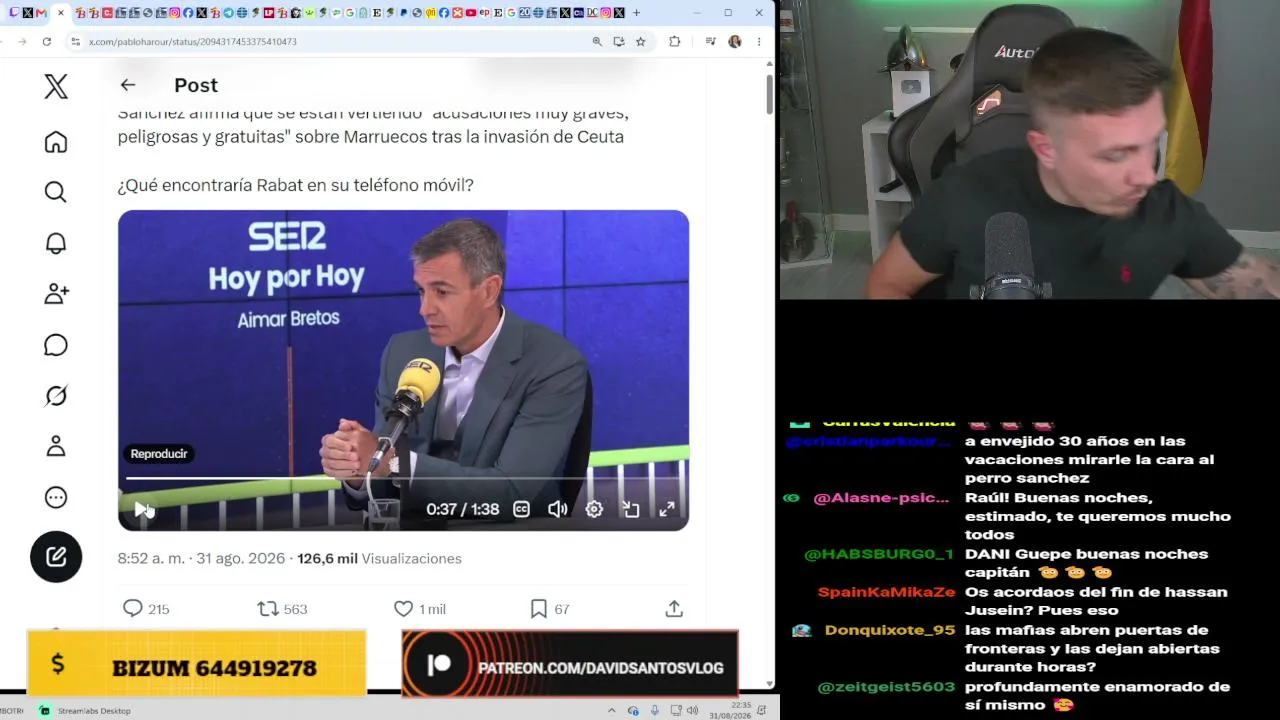
Task: Click the compose Post button
Action: point(56,556)
